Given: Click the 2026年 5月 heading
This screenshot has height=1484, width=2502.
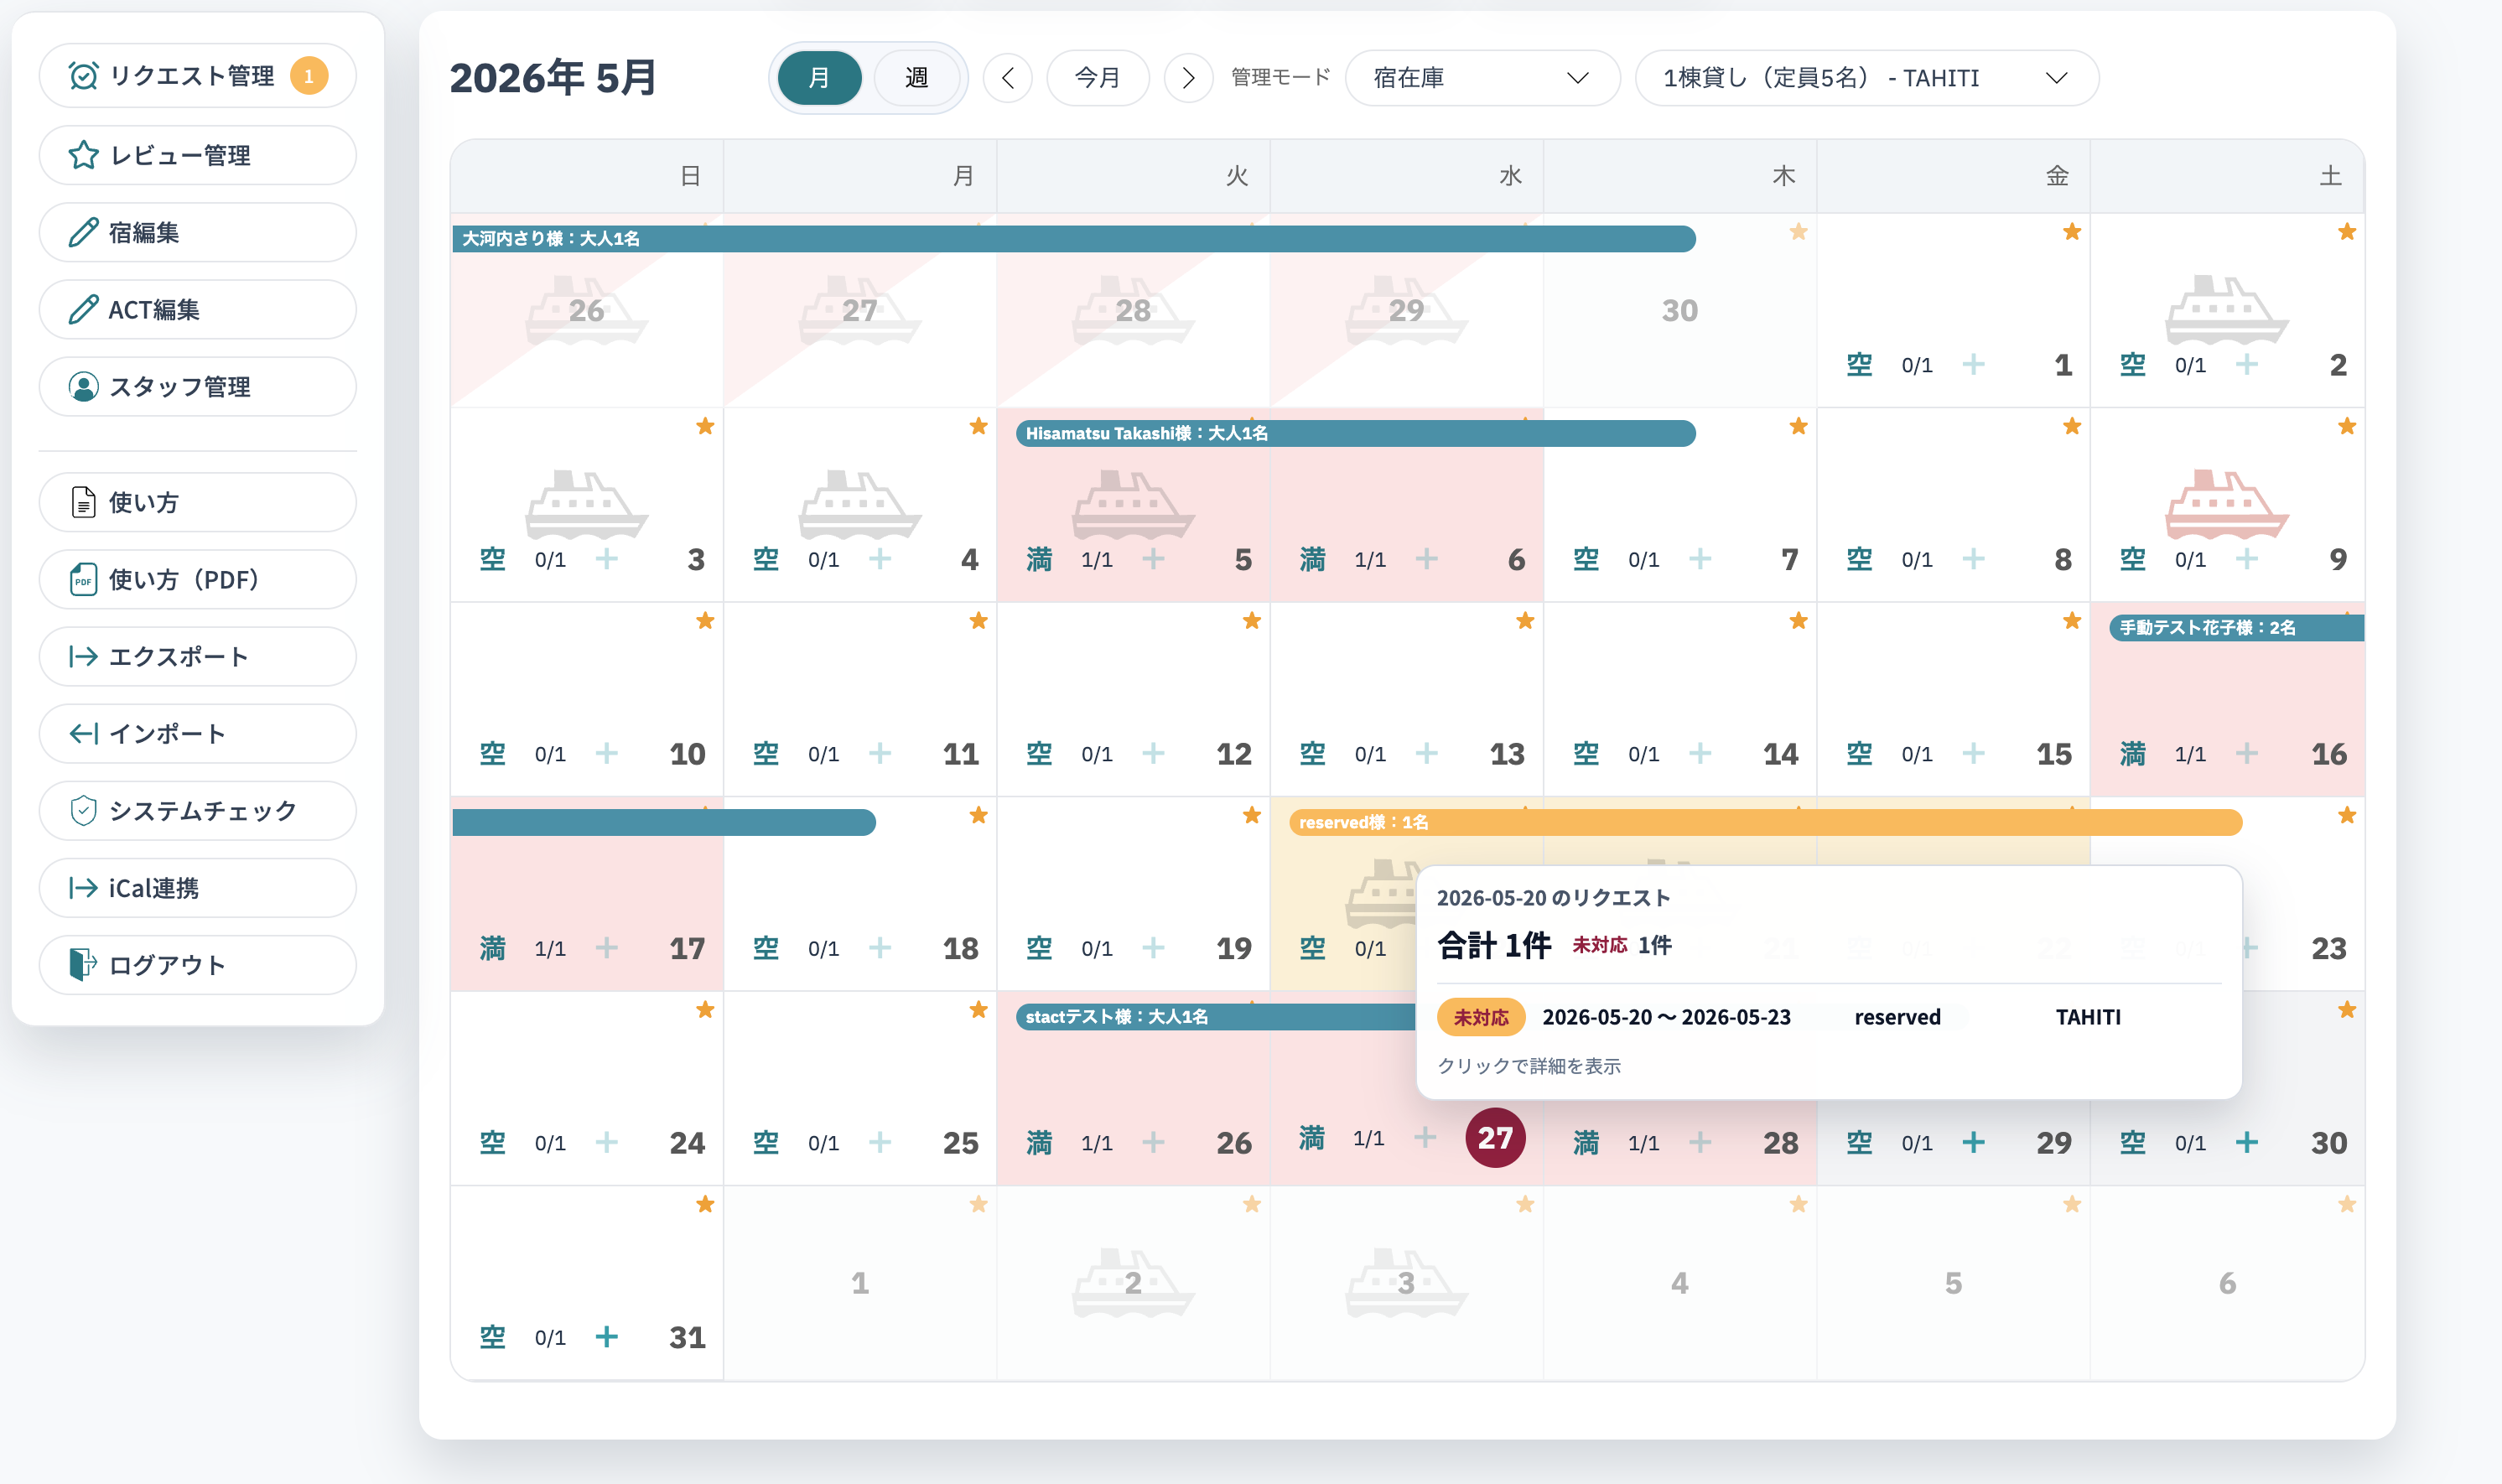Looking at the screenshot, I should pyautogui.click(x=552, y=77).
